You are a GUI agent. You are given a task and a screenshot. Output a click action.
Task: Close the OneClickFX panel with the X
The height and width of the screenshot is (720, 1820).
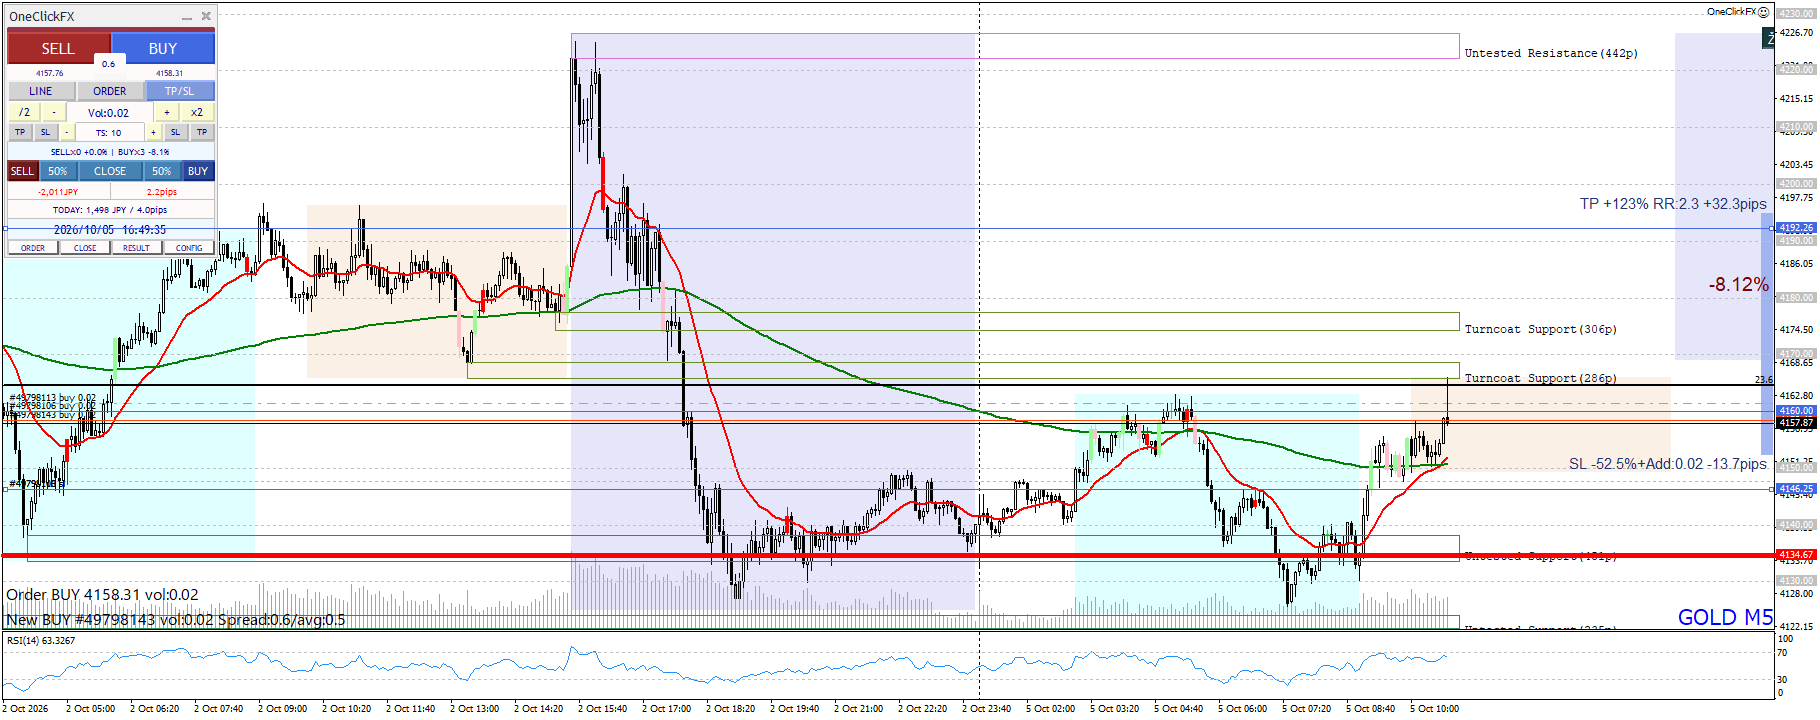click(206, 16)
